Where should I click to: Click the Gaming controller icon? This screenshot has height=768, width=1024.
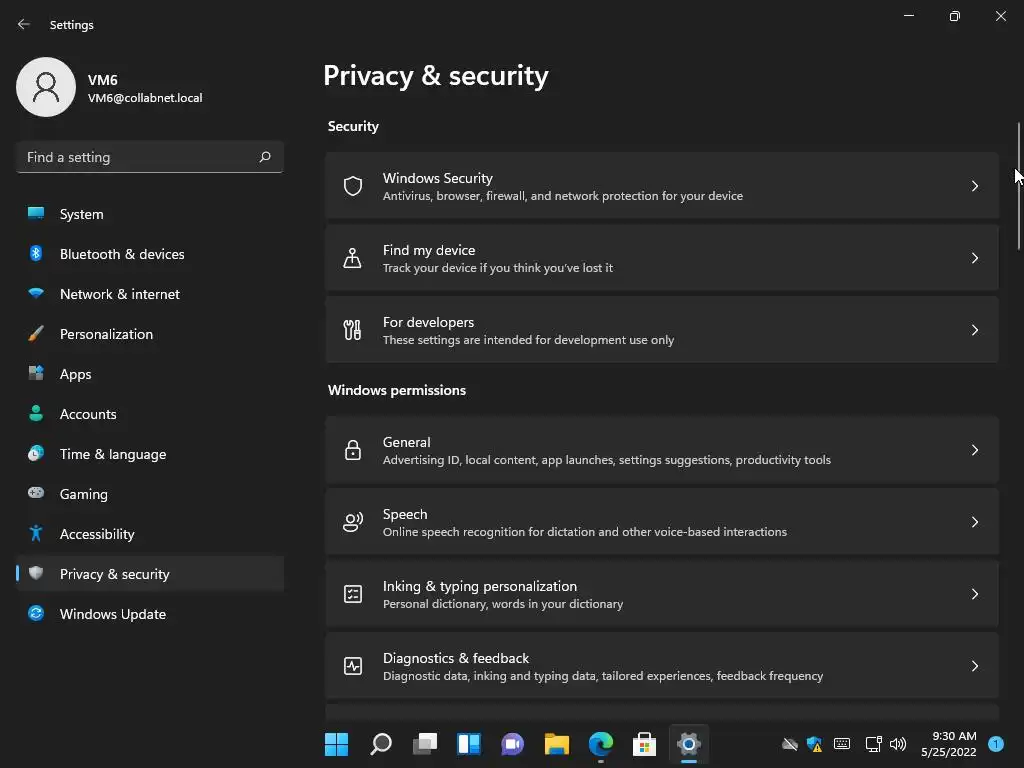point(36,493)
